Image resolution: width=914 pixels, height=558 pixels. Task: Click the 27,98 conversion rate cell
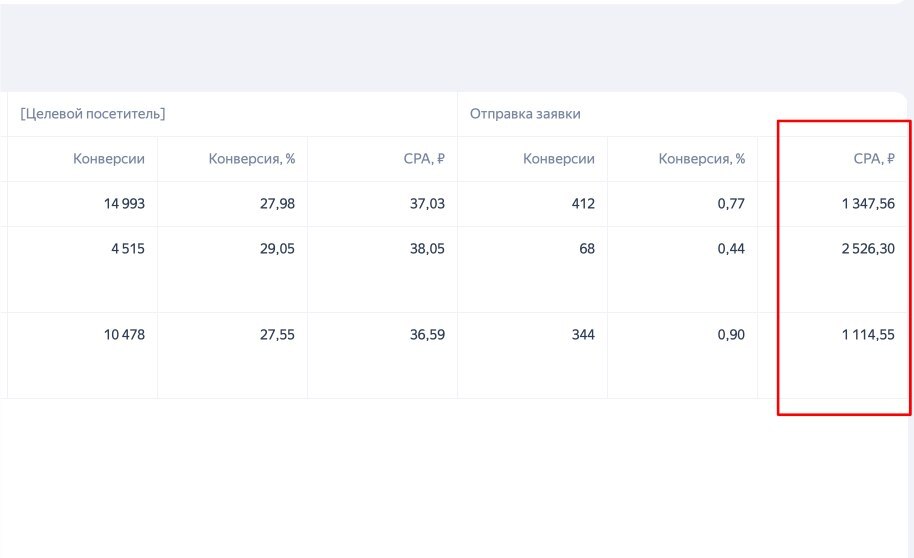[277, 204]
